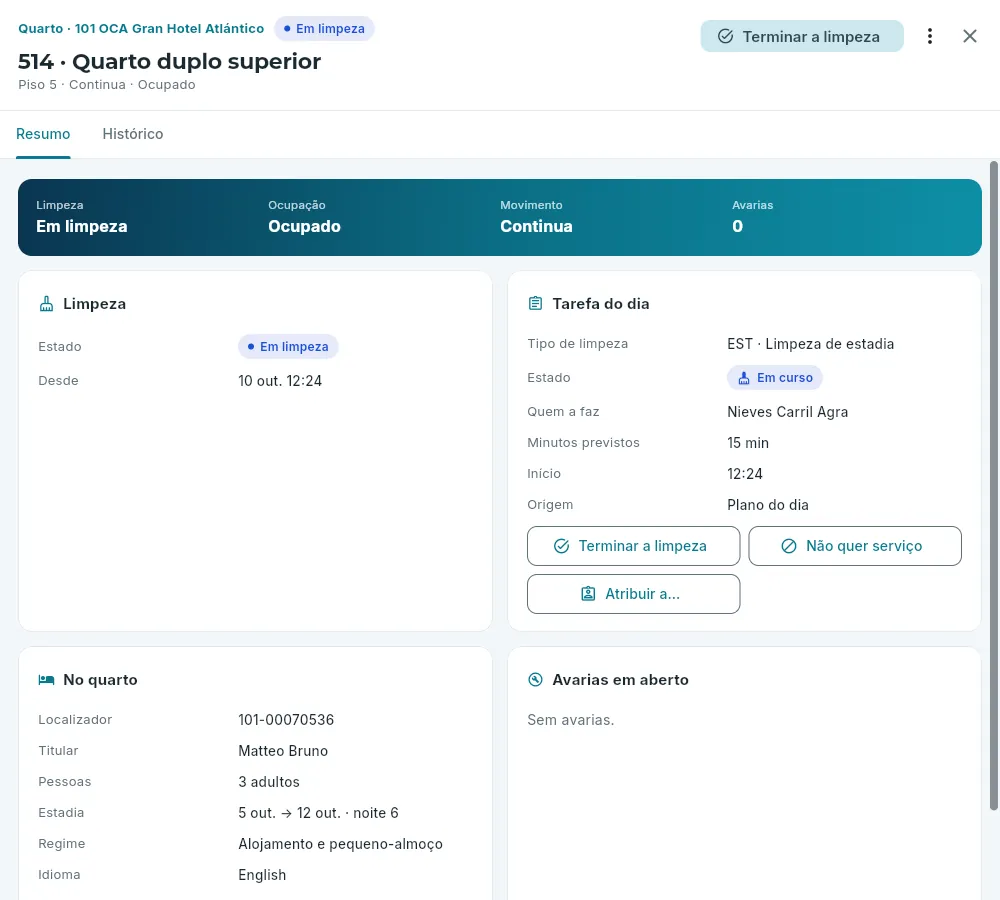Click the Avarias count 0 in the banner
The height and width of the screenshot is (900, 1000).
coord(737,226)
